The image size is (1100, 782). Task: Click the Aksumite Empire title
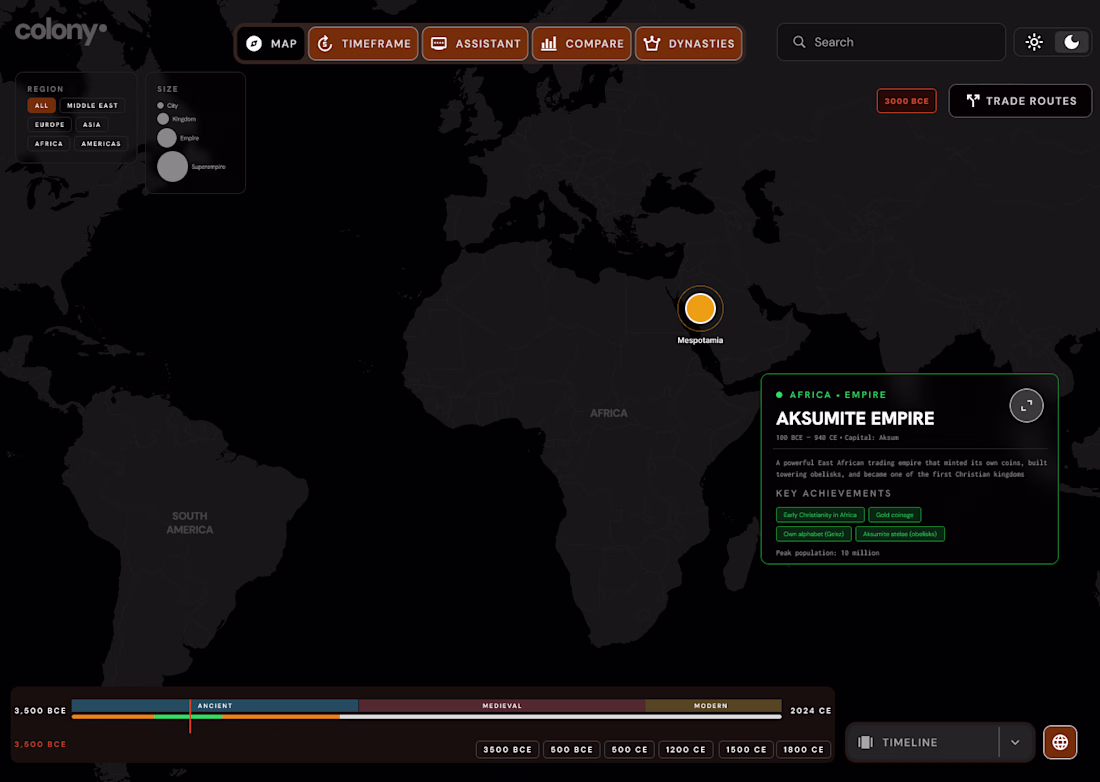(x=855, y=419)
